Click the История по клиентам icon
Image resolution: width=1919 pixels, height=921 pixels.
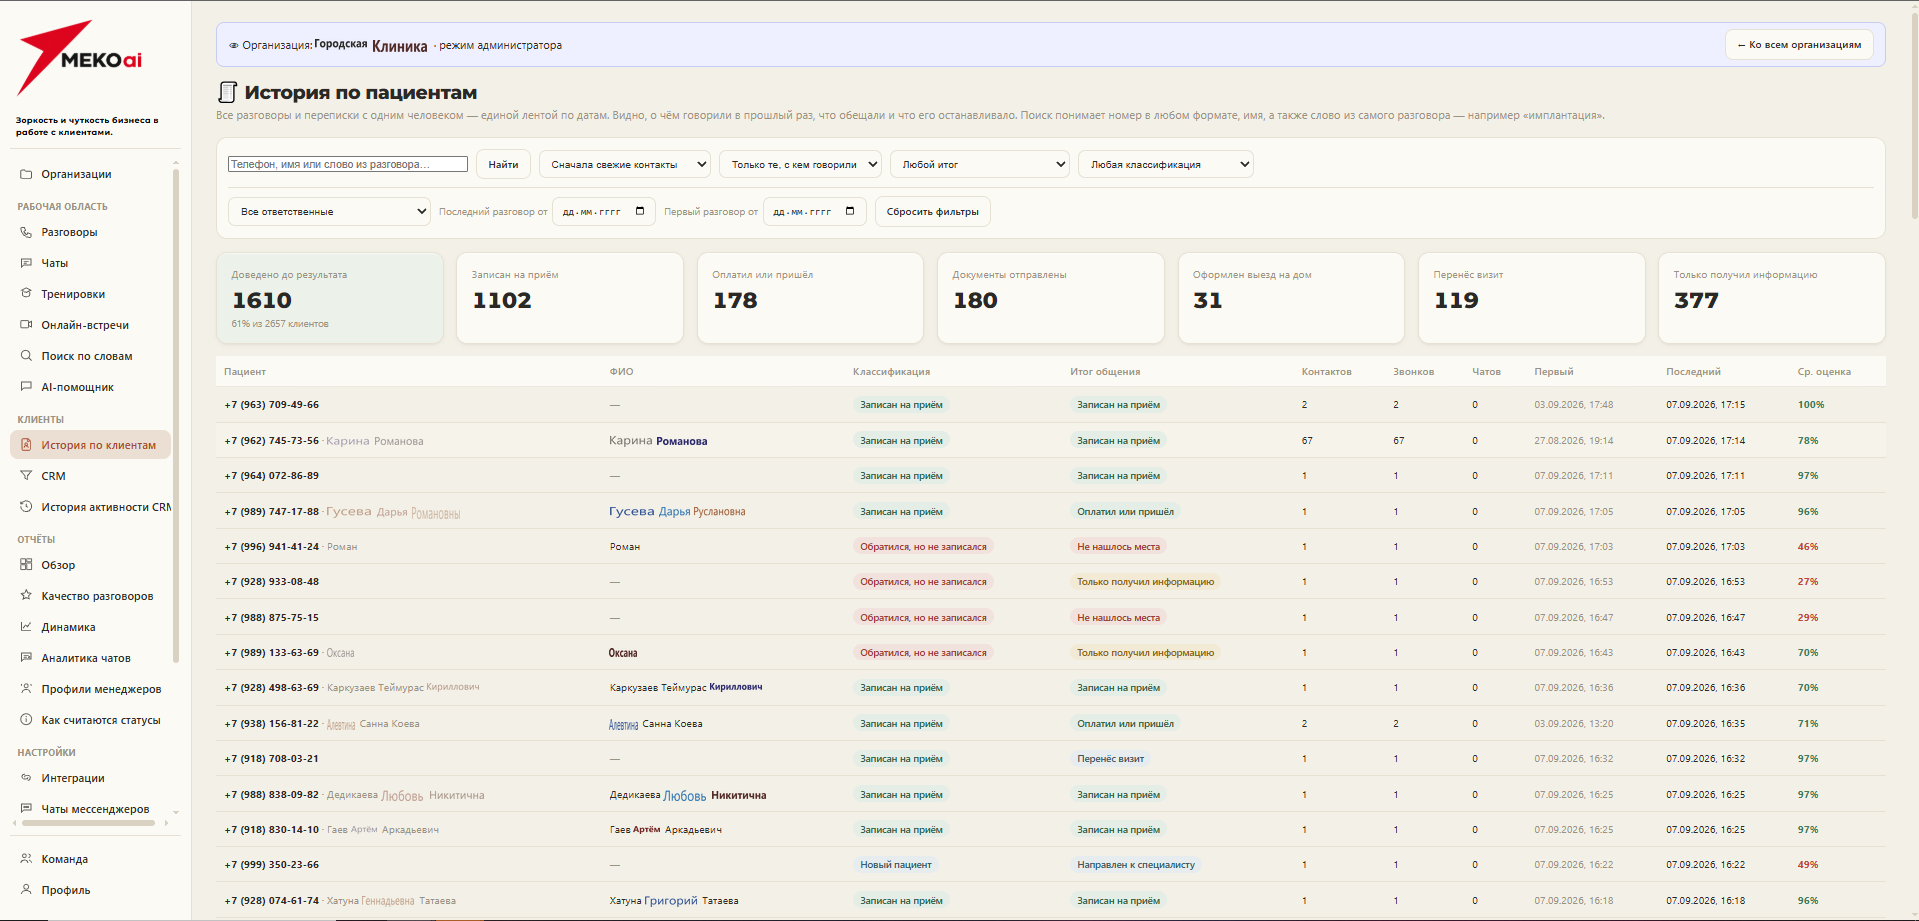26,445
